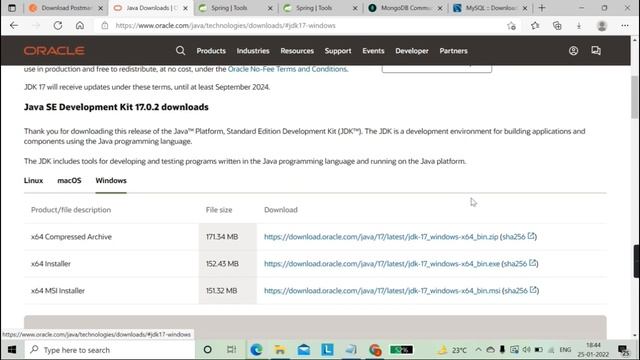Select the x64 MSI Installer row label

58,291
